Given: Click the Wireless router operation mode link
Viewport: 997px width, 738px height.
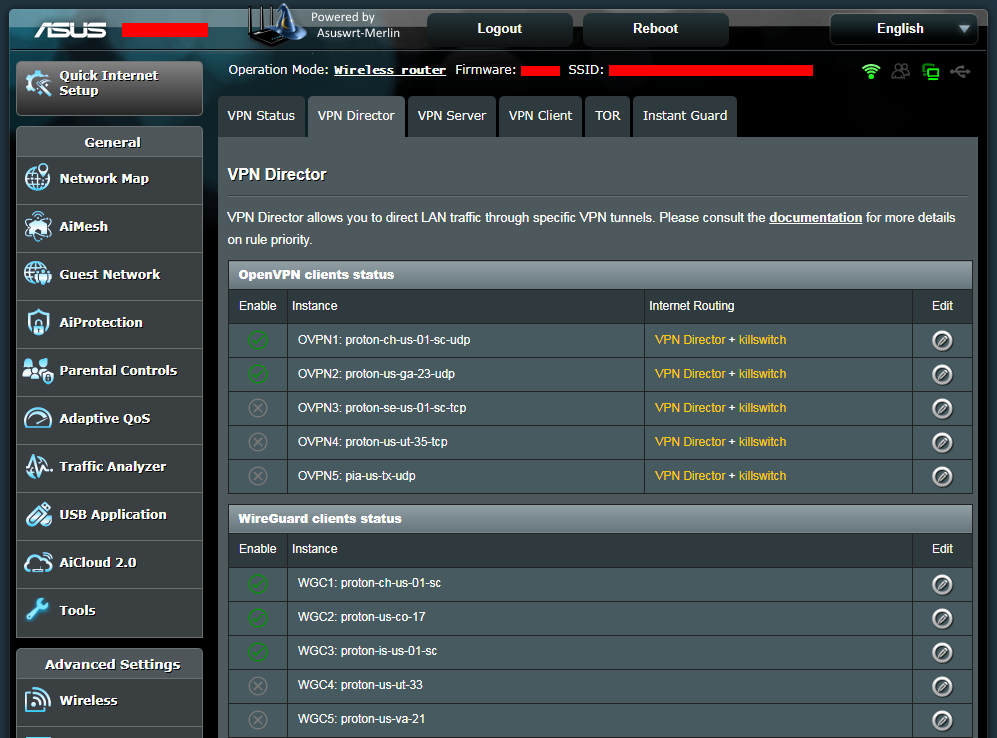Looking at the screenshot, I should [390, 70].
